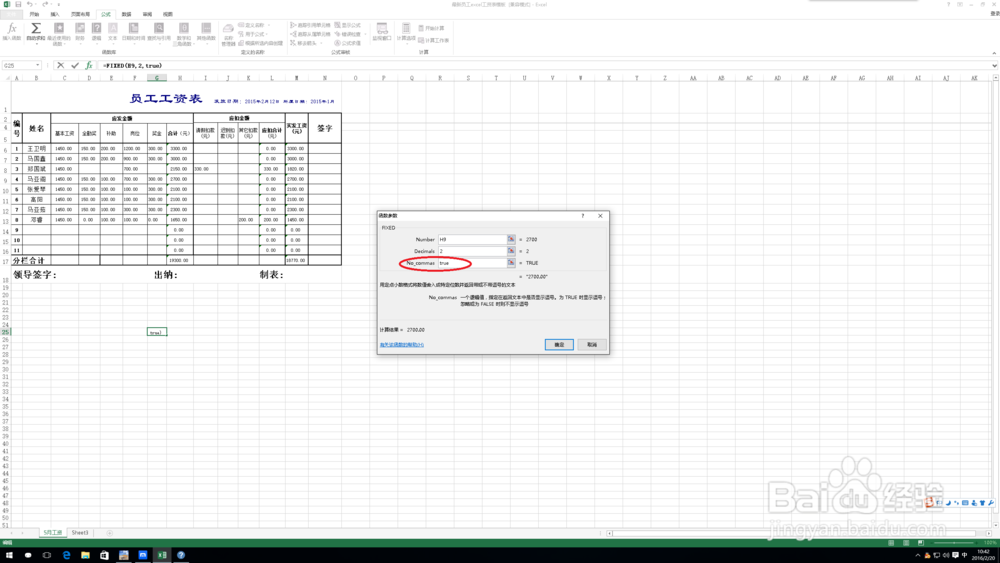
Task: Expand the formula bar chevron
Action: point(994,65)
